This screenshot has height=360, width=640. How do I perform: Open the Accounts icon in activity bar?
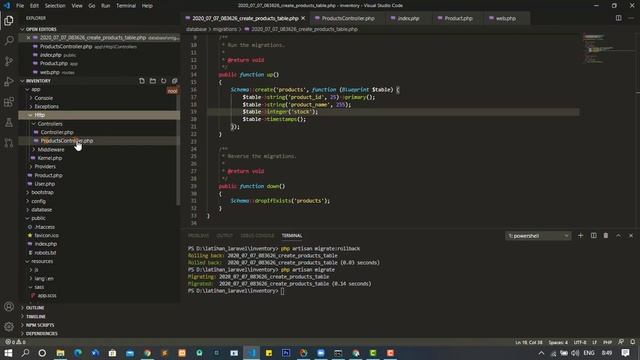[9, 307]
